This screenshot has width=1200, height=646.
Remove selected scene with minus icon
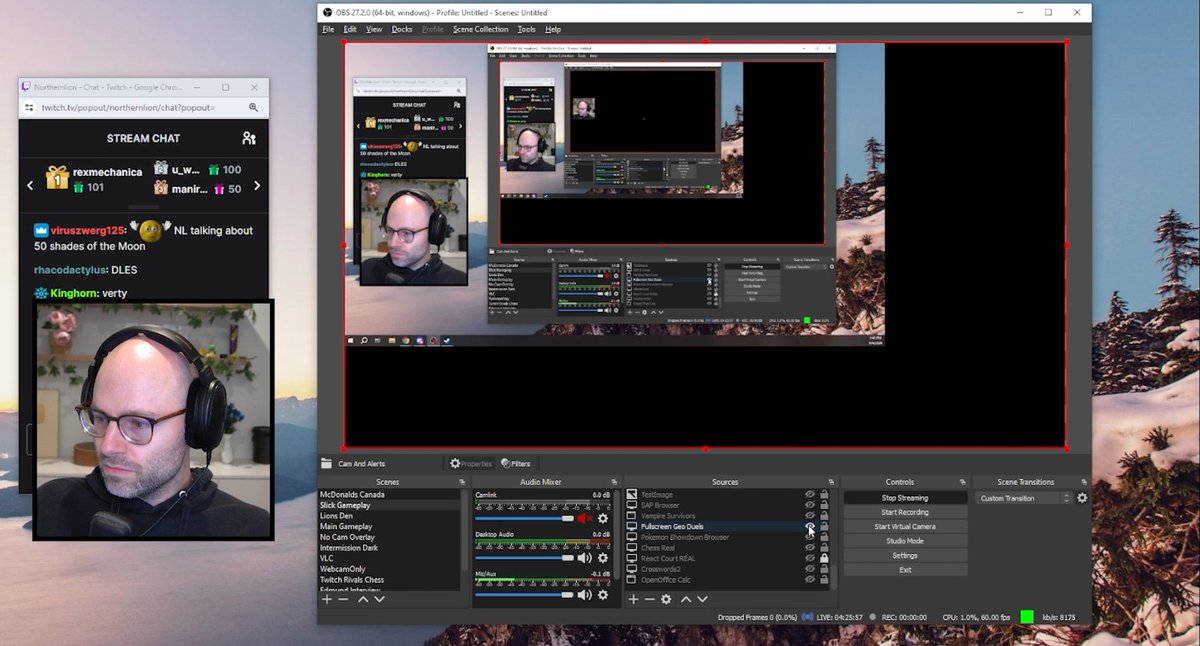click(343, 598)
